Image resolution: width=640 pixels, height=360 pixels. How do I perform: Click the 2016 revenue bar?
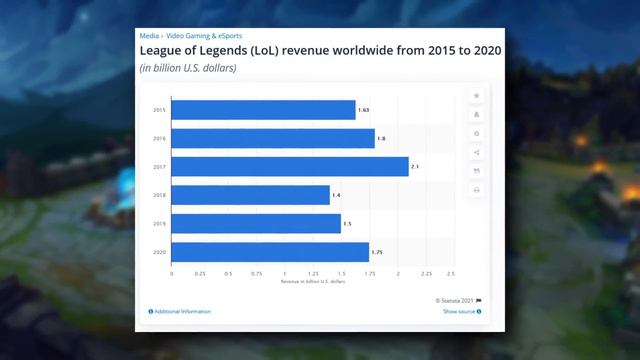click(273, 138)
